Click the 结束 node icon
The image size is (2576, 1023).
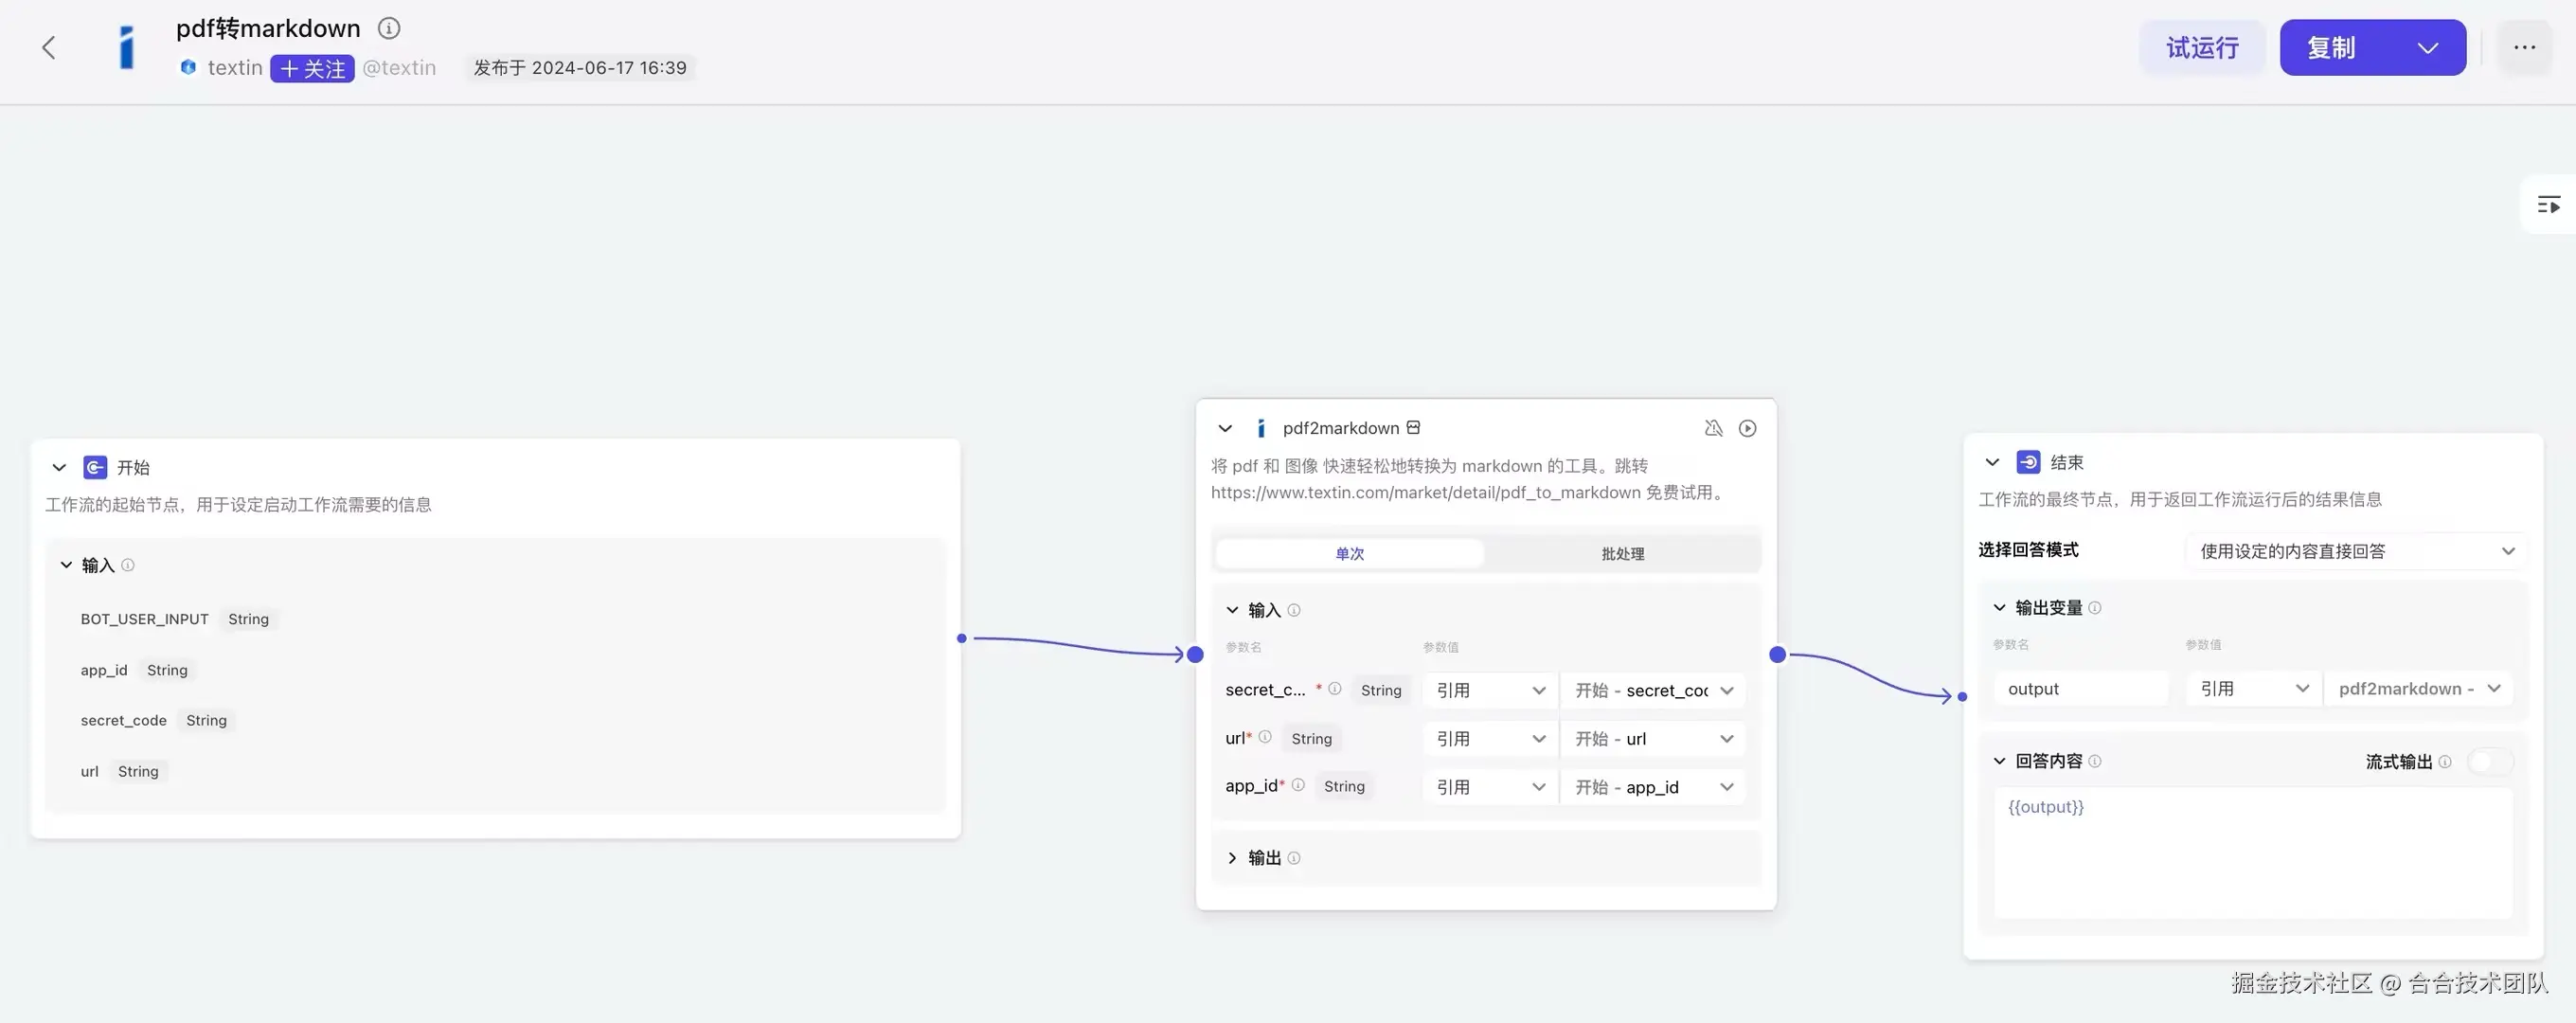tap(2028, 462)
